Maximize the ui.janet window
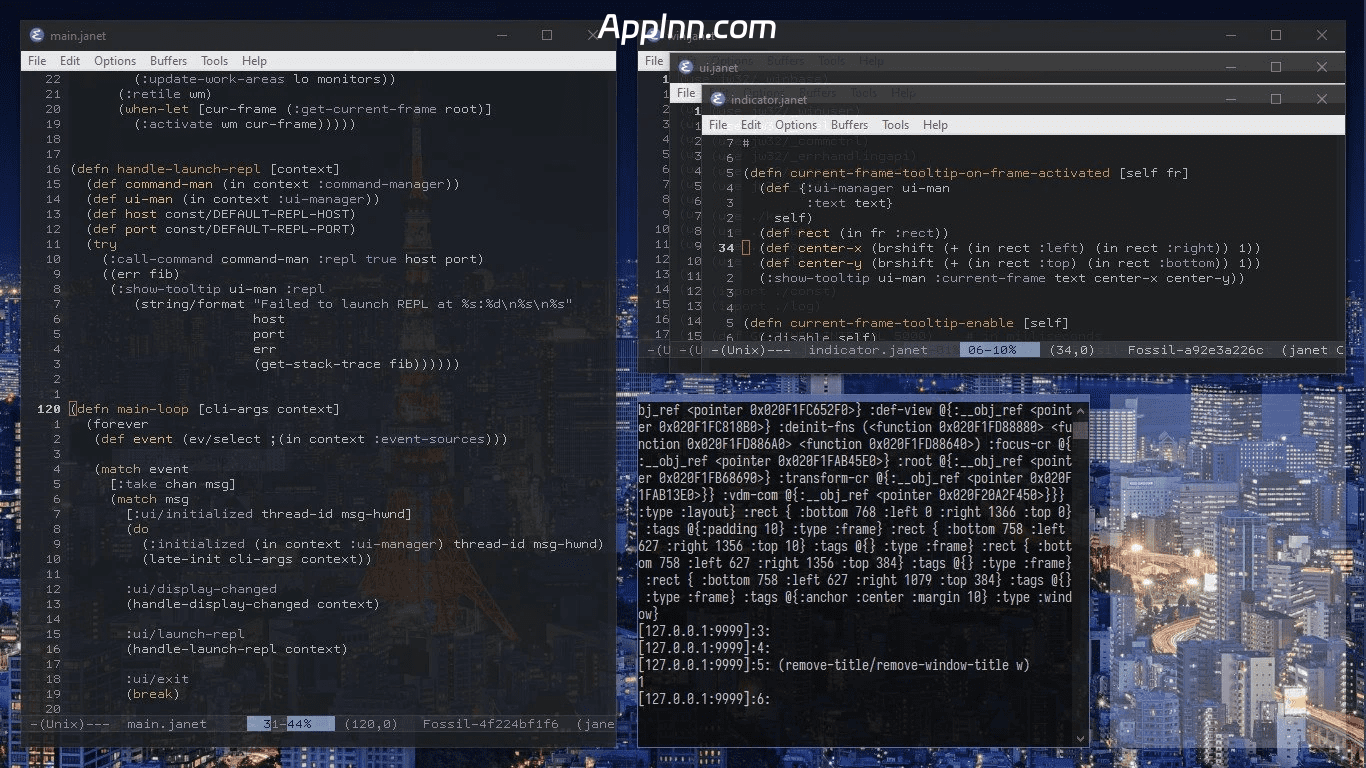Screen dimensions: 1366x768 pos(1276,67)
